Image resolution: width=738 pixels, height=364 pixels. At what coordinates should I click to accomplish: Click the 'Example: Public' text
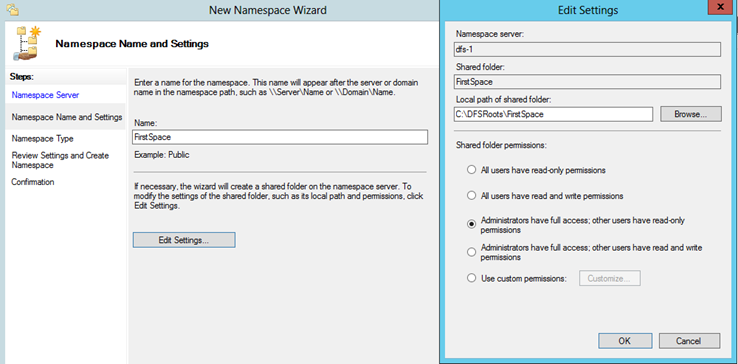click(162, 154)
